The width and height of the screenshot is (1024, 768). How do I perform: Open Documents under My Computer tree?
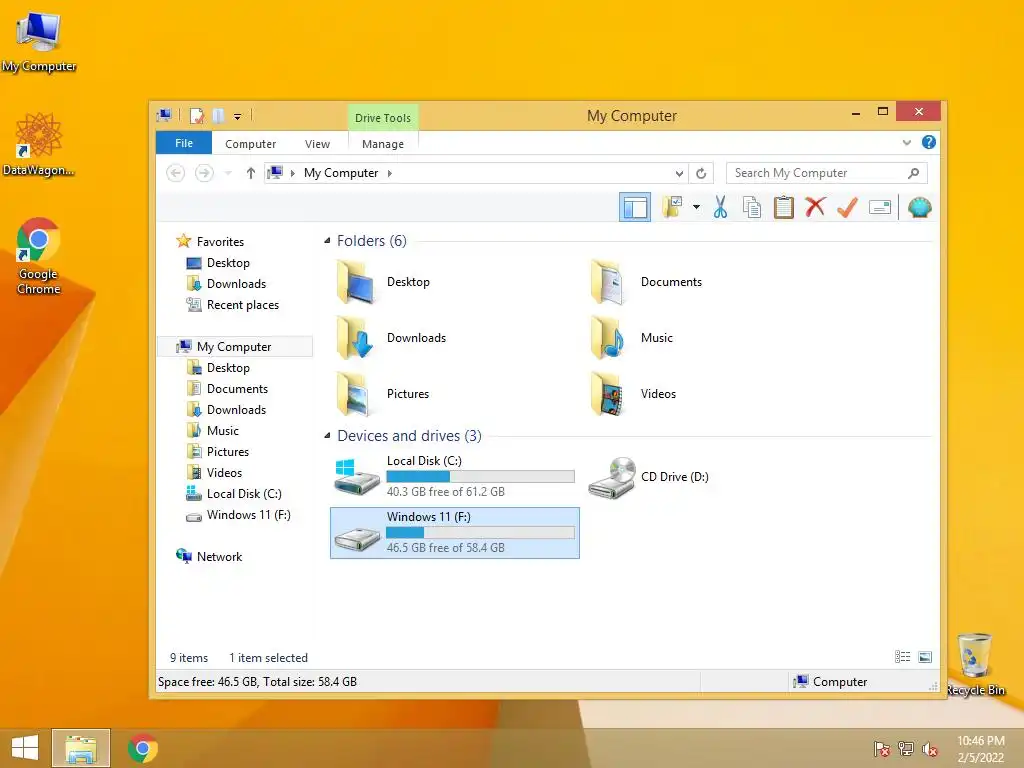(237, 389)
